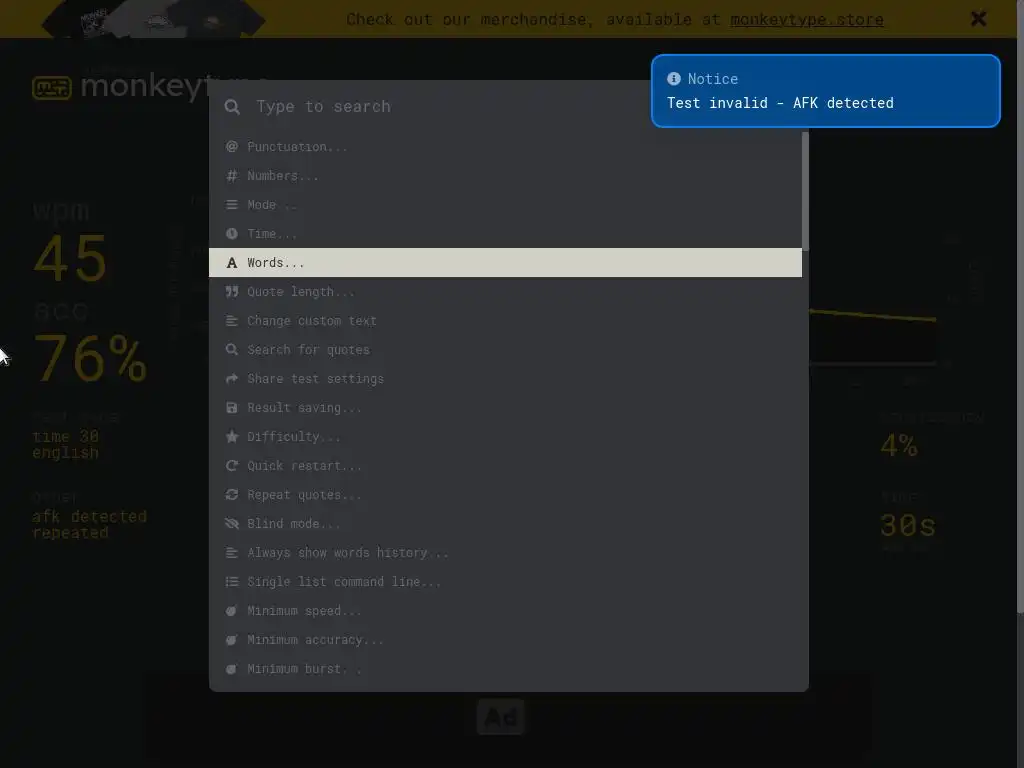Open Result saving... options
This screenshot has height=768, width=1024.
pos(505,408)
